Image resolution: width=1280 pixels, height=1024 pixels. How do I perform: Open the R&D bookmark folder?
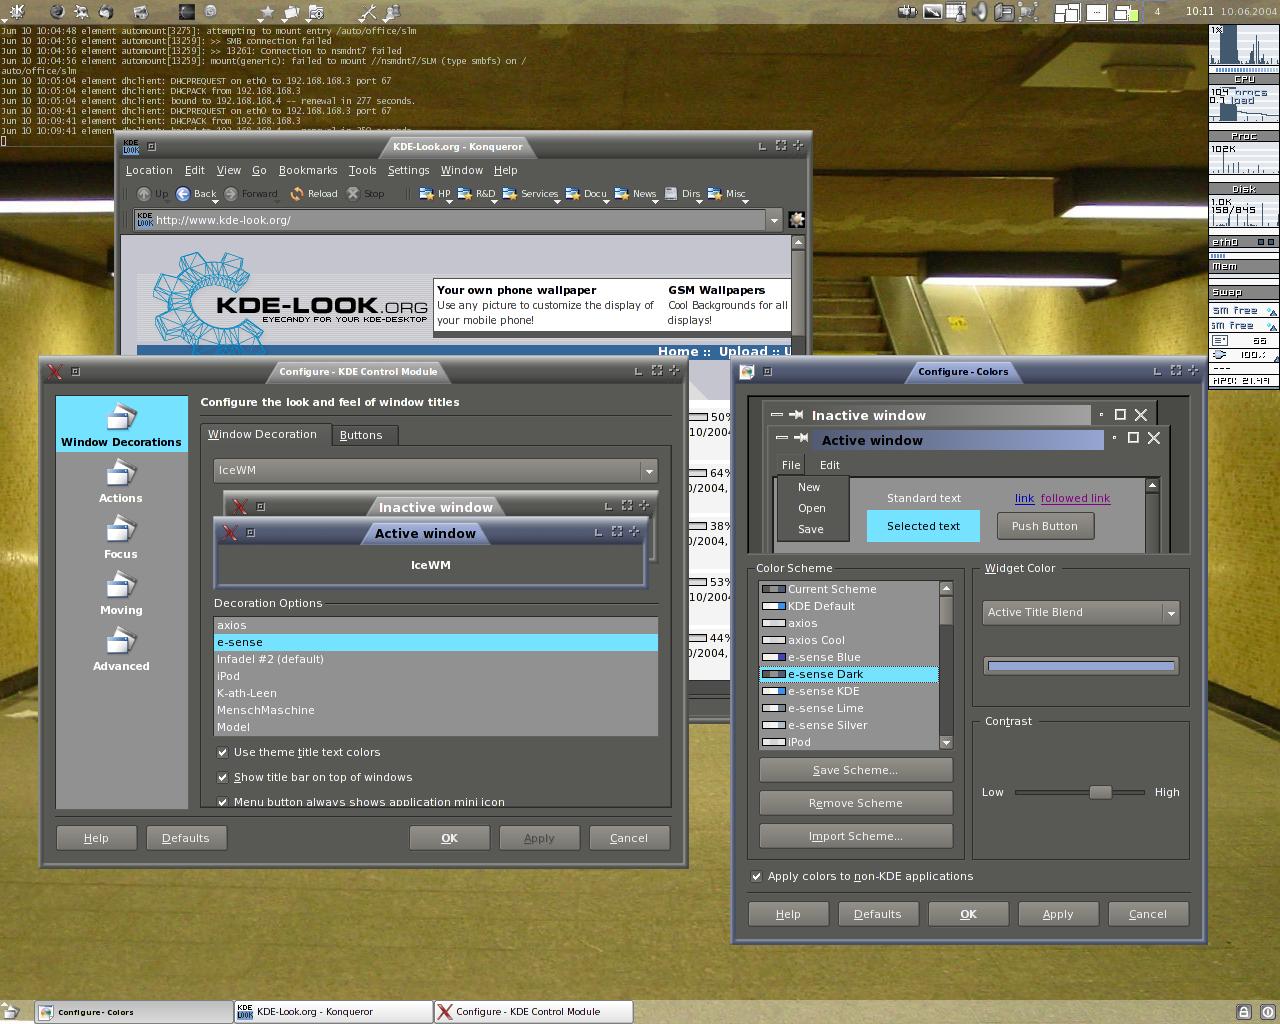(476, 194)
